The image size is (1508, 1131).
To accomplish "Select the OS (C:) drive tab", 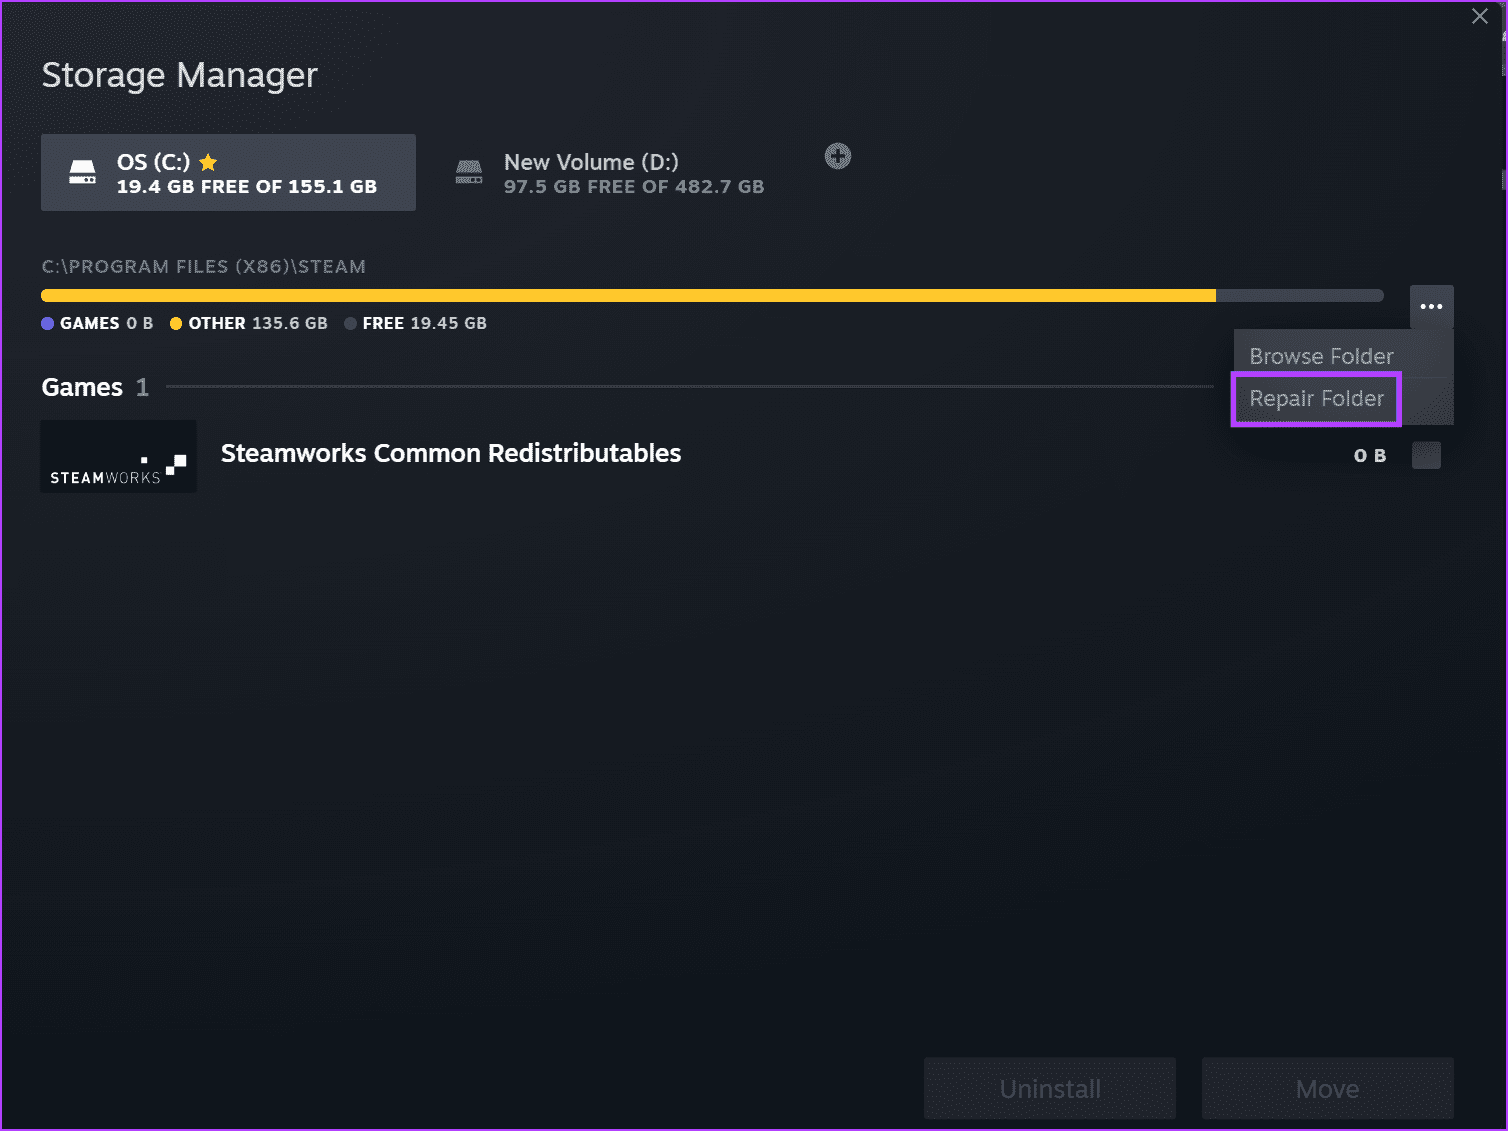I will pyautogui.click(x=228, y=172).
